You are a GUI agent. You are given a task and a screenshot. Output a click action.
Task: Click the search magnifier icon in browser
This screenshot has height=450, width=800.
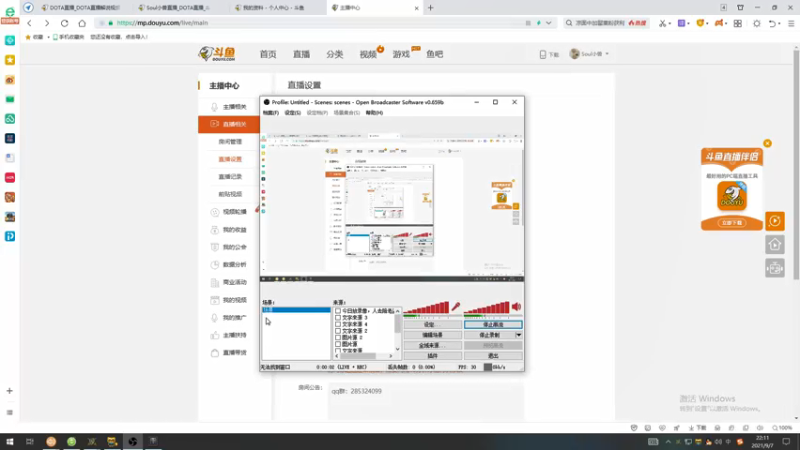click(569, 23)
